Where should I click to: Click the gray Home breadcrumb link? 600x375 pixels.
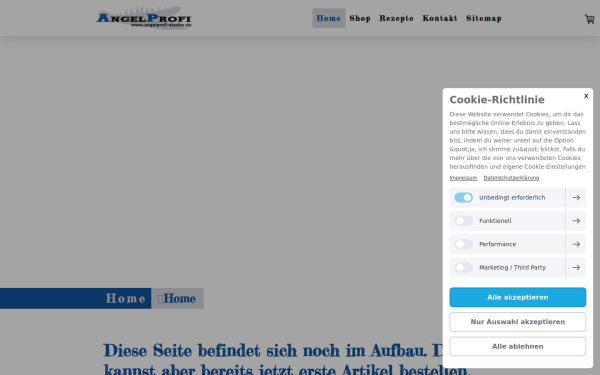pyautogui.click(x=177, y=298)
